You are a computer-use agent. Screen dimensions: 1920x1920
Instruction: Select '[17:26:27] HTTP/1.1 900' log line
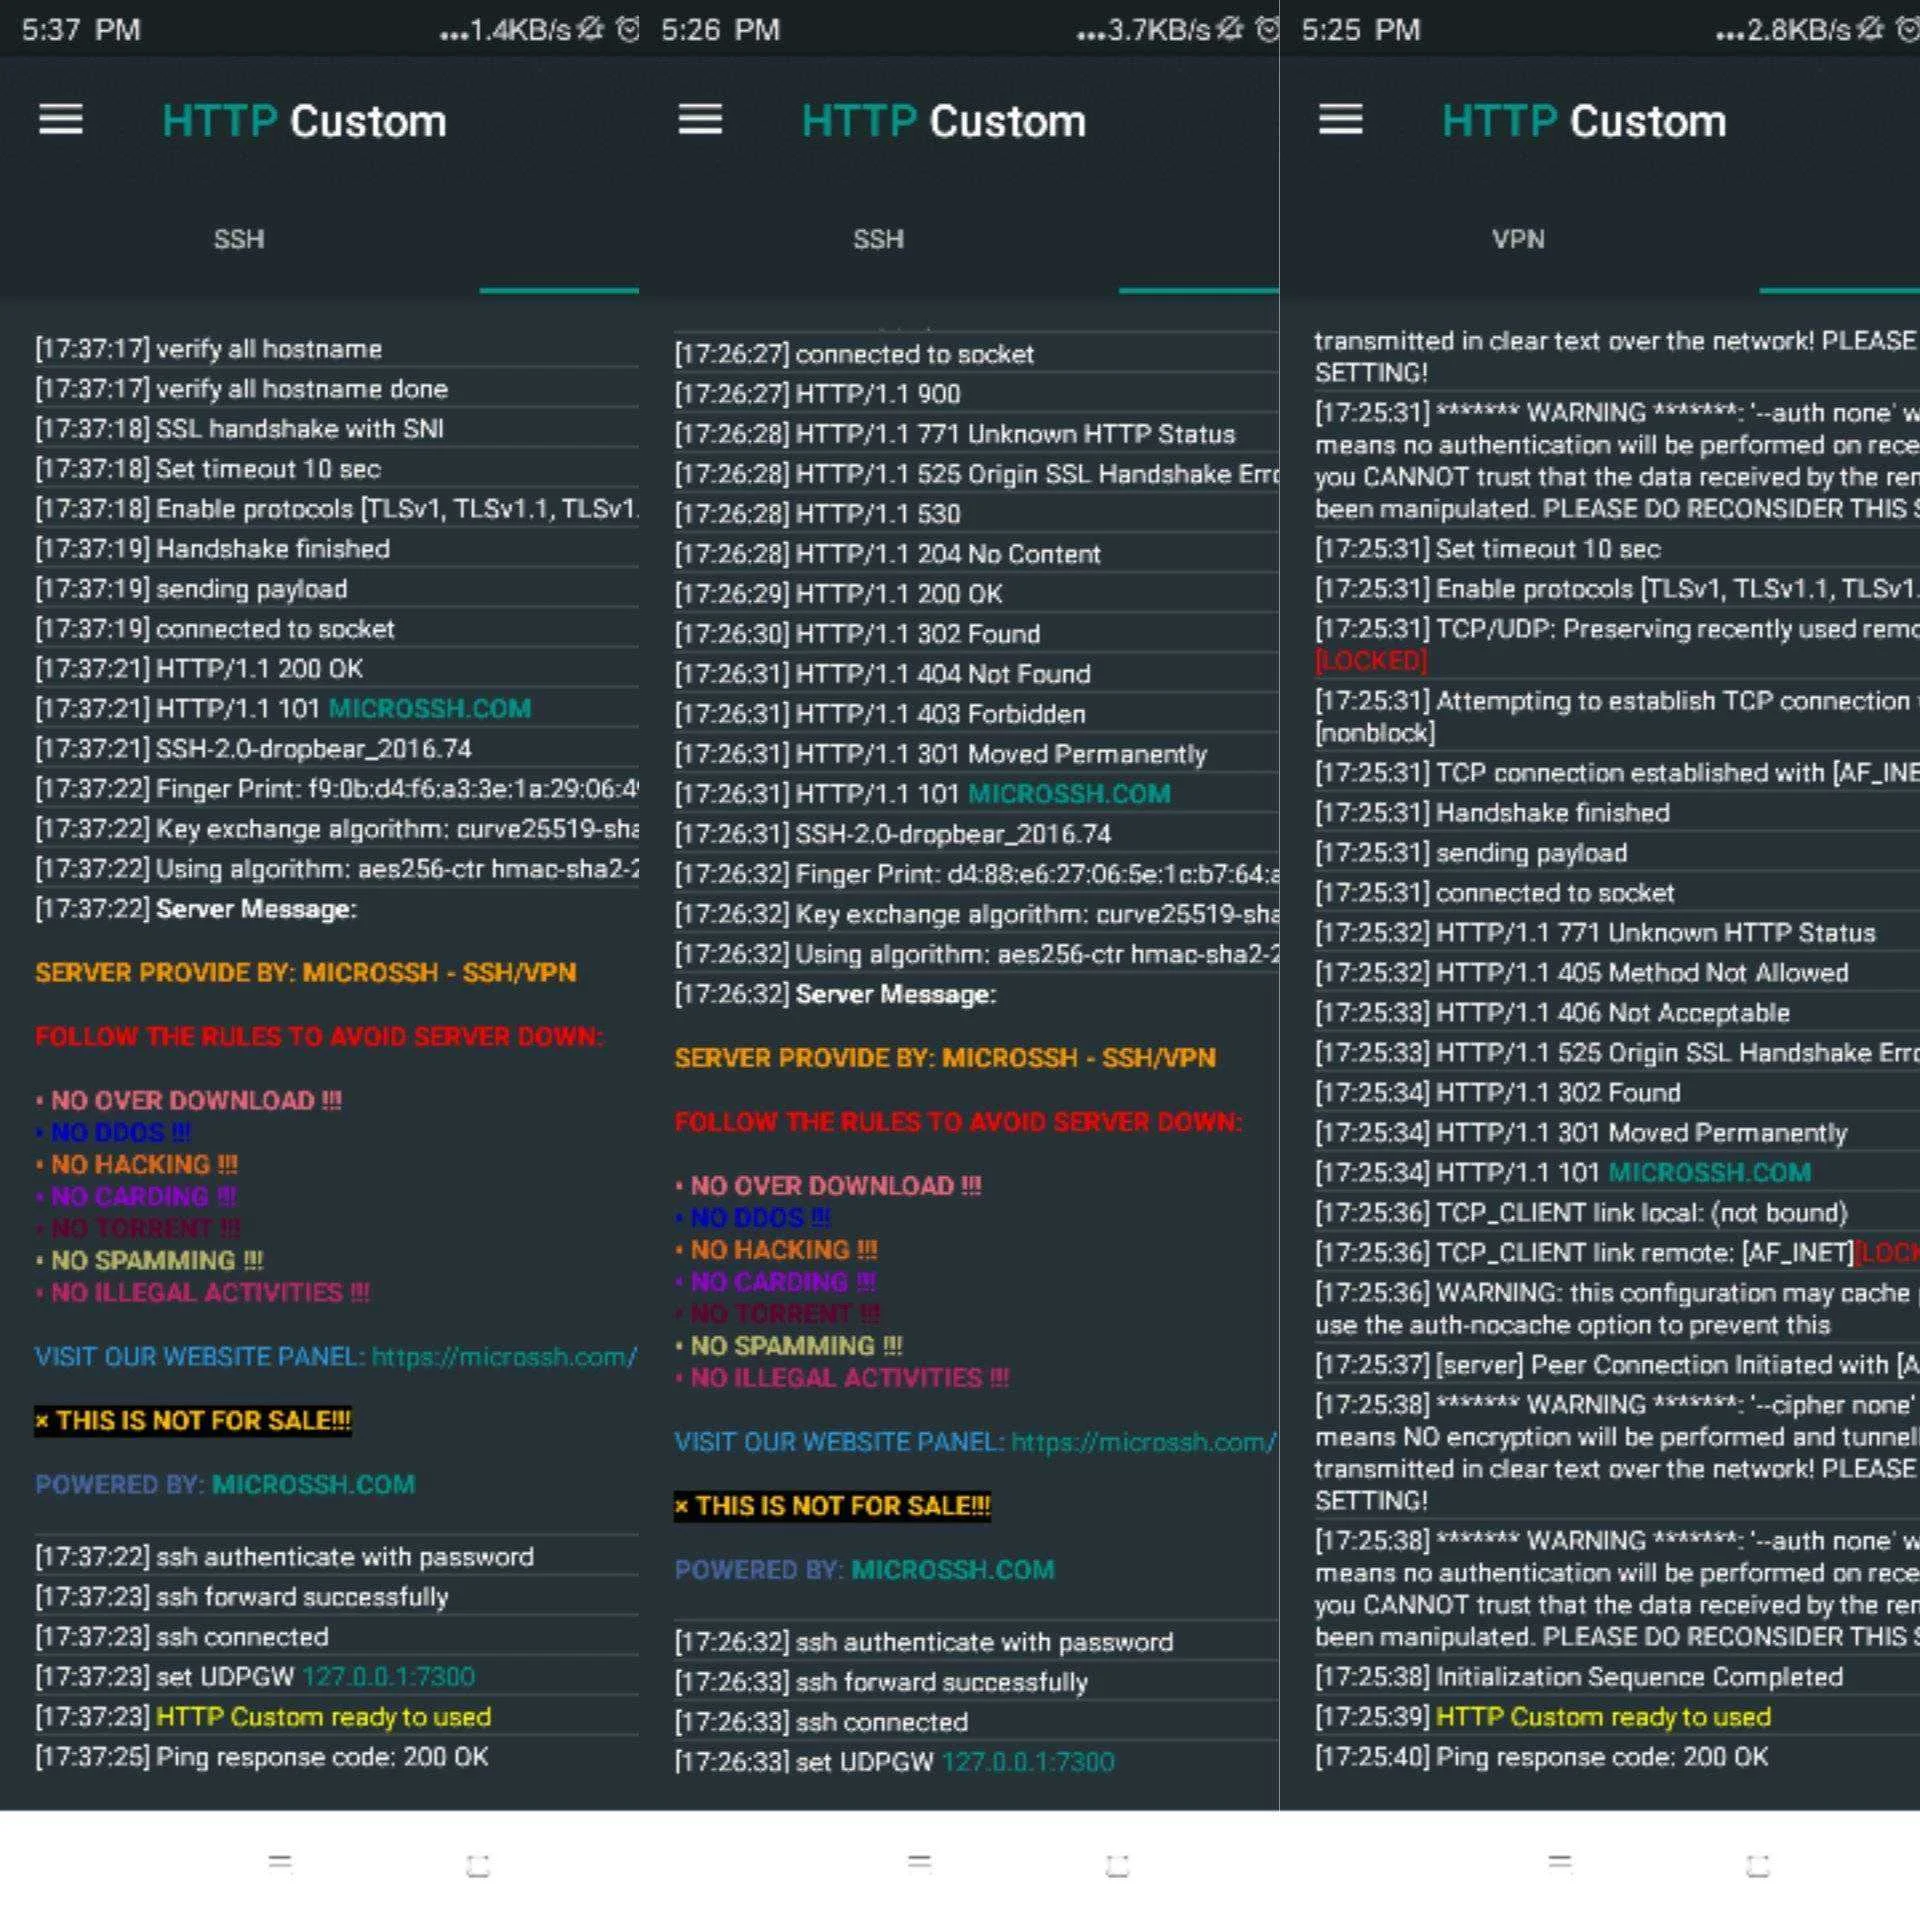tap(818, 394)
